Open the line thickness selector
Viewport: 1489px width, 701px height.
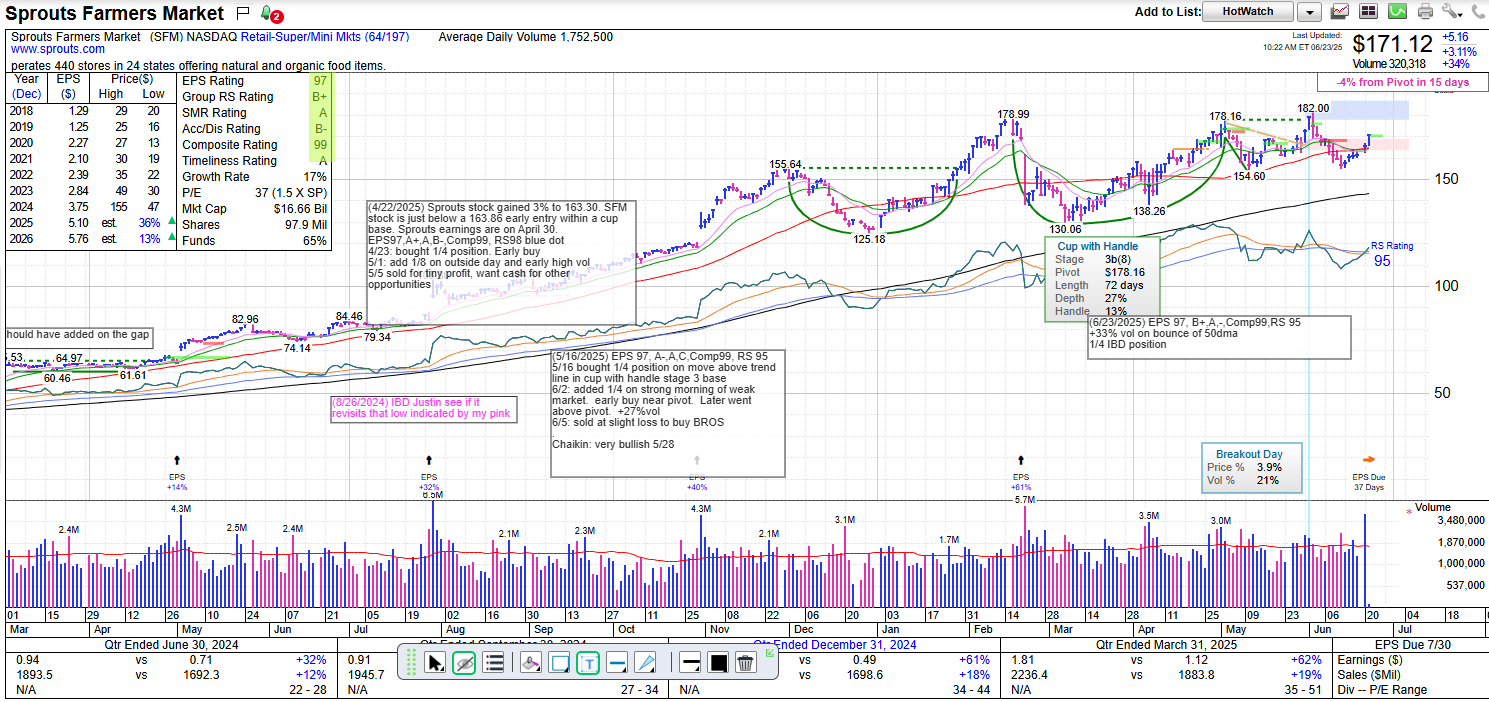pyautogui.click(x=690, y=662)
